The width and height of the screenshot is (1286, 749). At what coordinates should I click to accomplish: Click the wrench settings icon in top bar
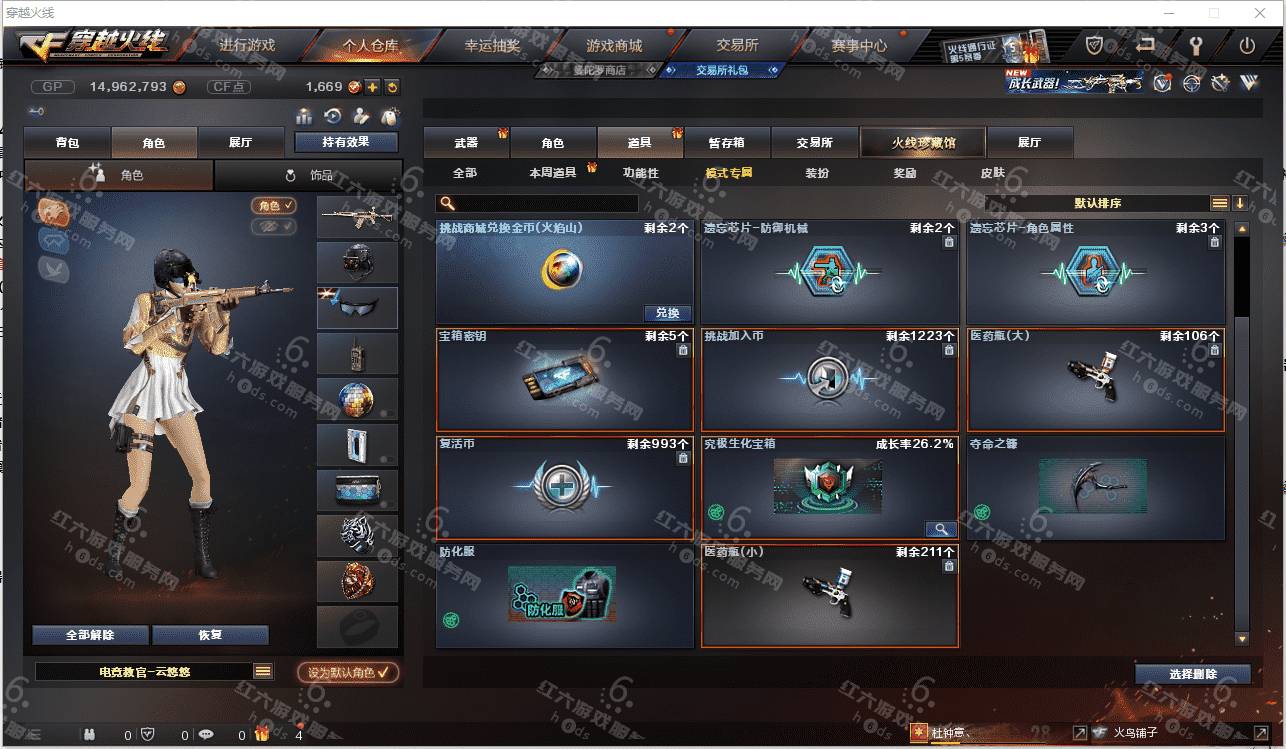tap(1196, 45)
